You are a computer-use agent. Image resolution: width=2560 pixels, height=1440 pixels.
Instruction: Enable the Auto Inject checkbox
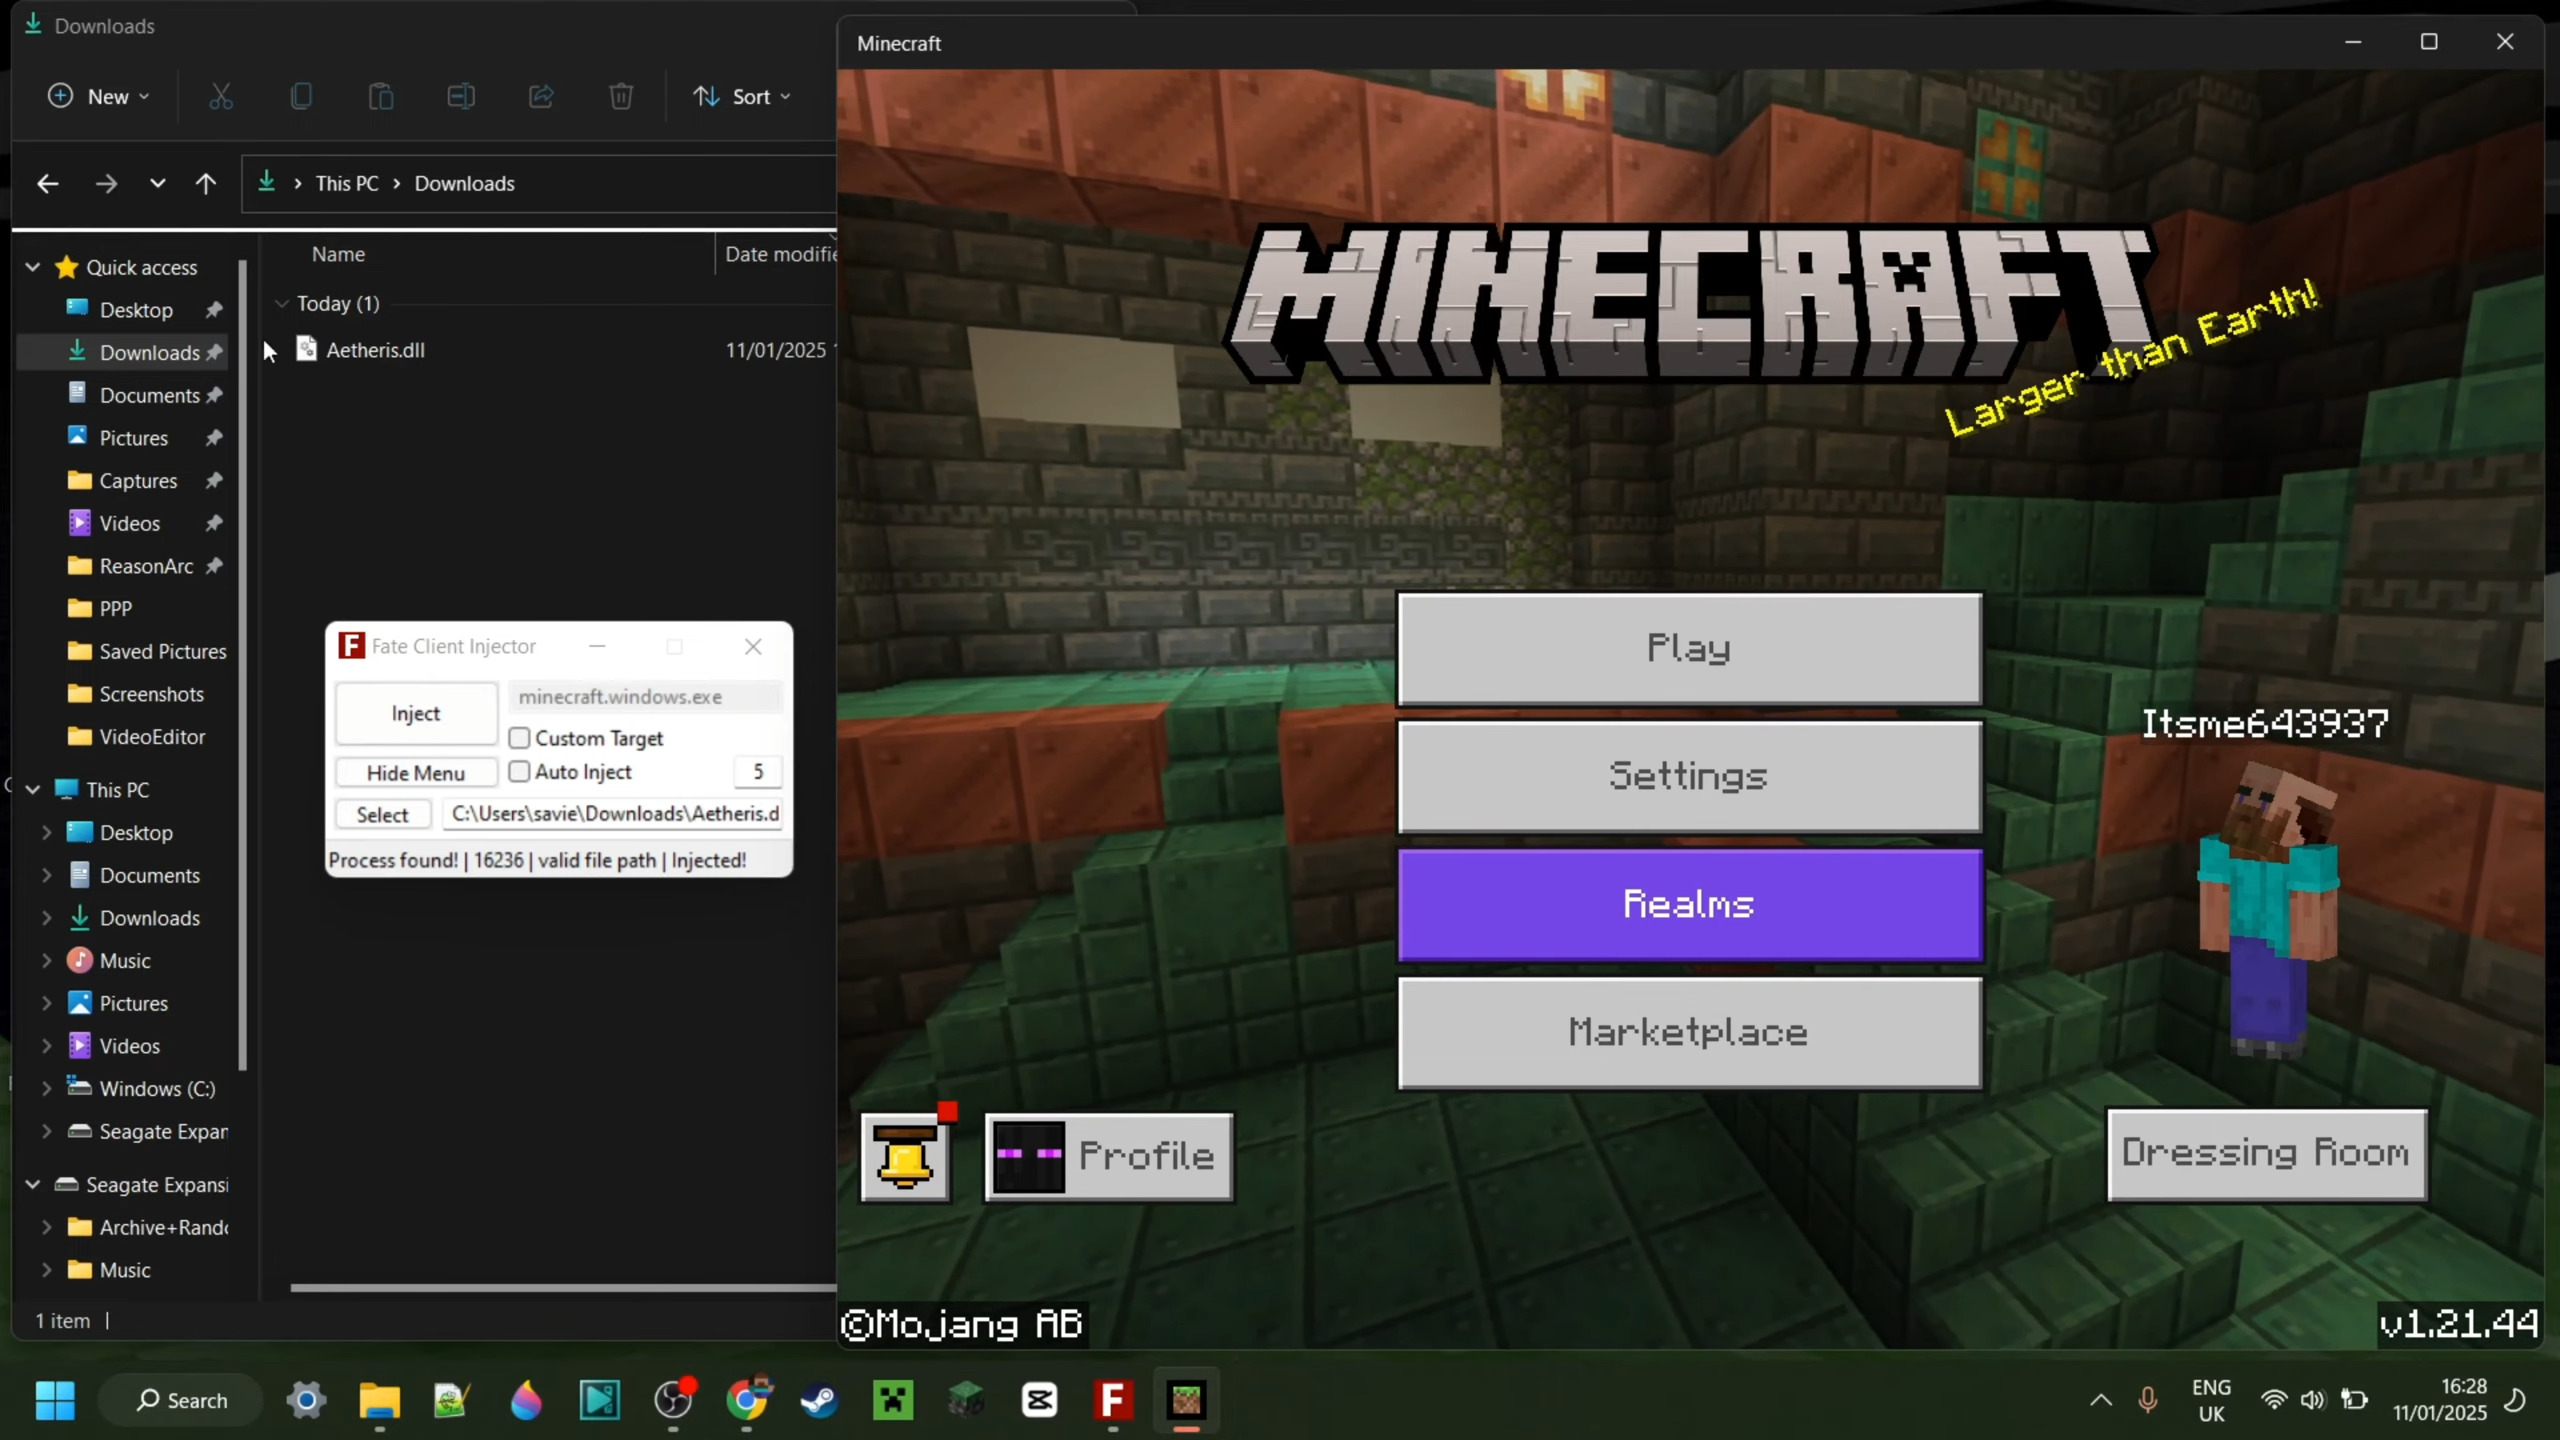[x=519, y=772]
